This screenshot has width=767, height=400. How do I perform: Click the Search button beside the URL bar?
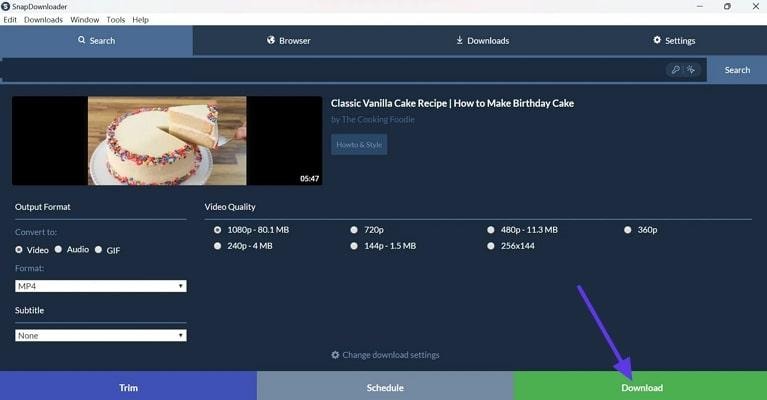[x=737, y=70]
